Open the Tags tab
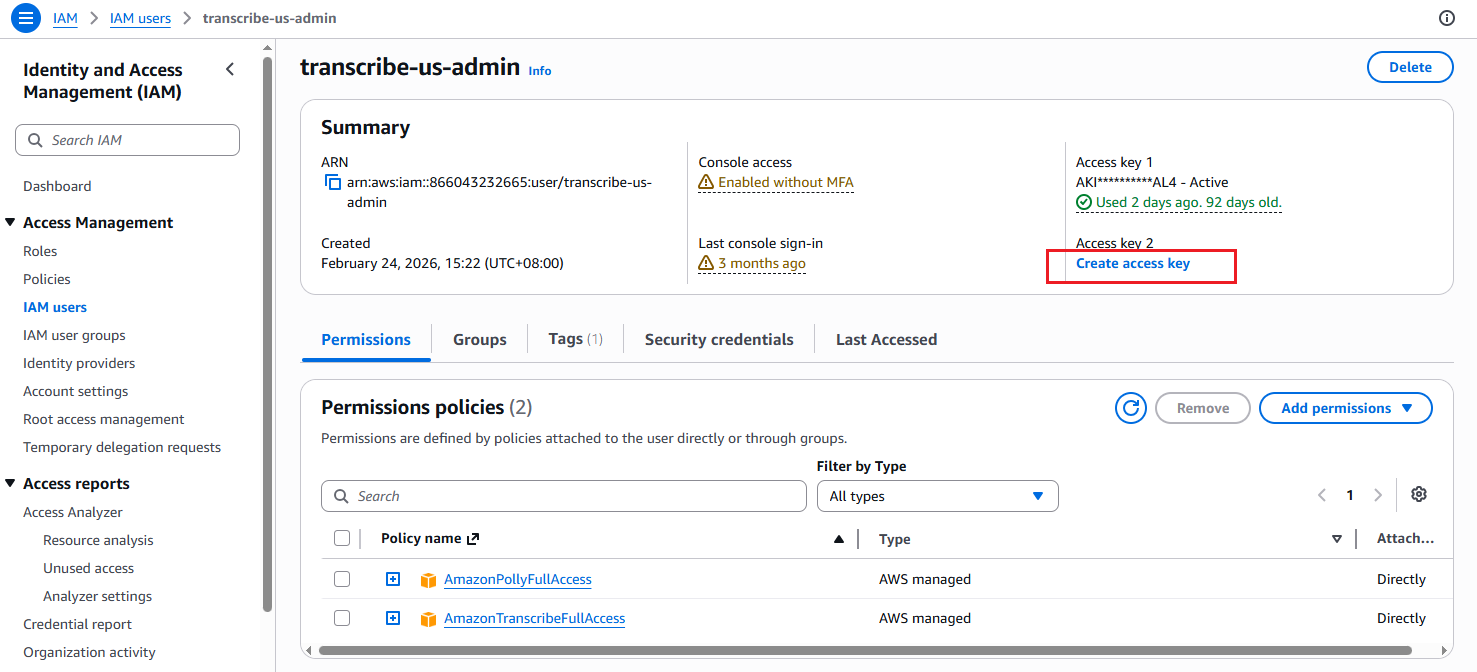This screenshot has width=1477, height=672. 576,339
